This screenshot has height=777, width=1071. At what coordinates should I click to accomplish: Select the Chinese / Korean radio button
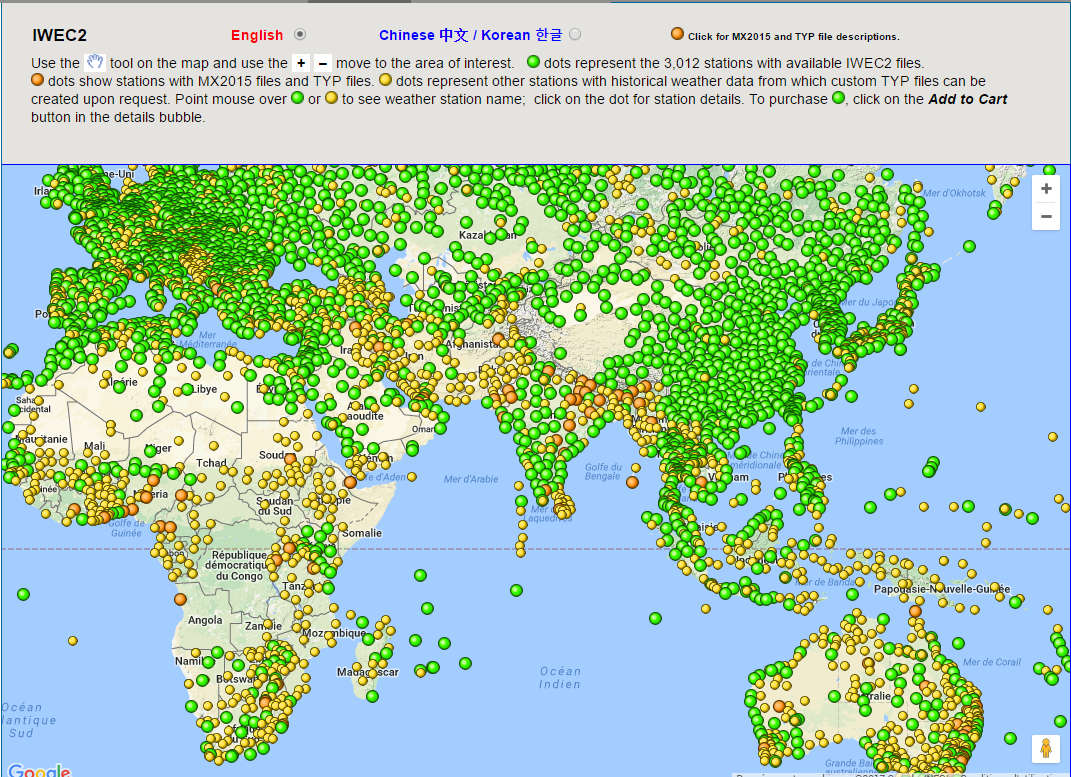coord(575,34)
